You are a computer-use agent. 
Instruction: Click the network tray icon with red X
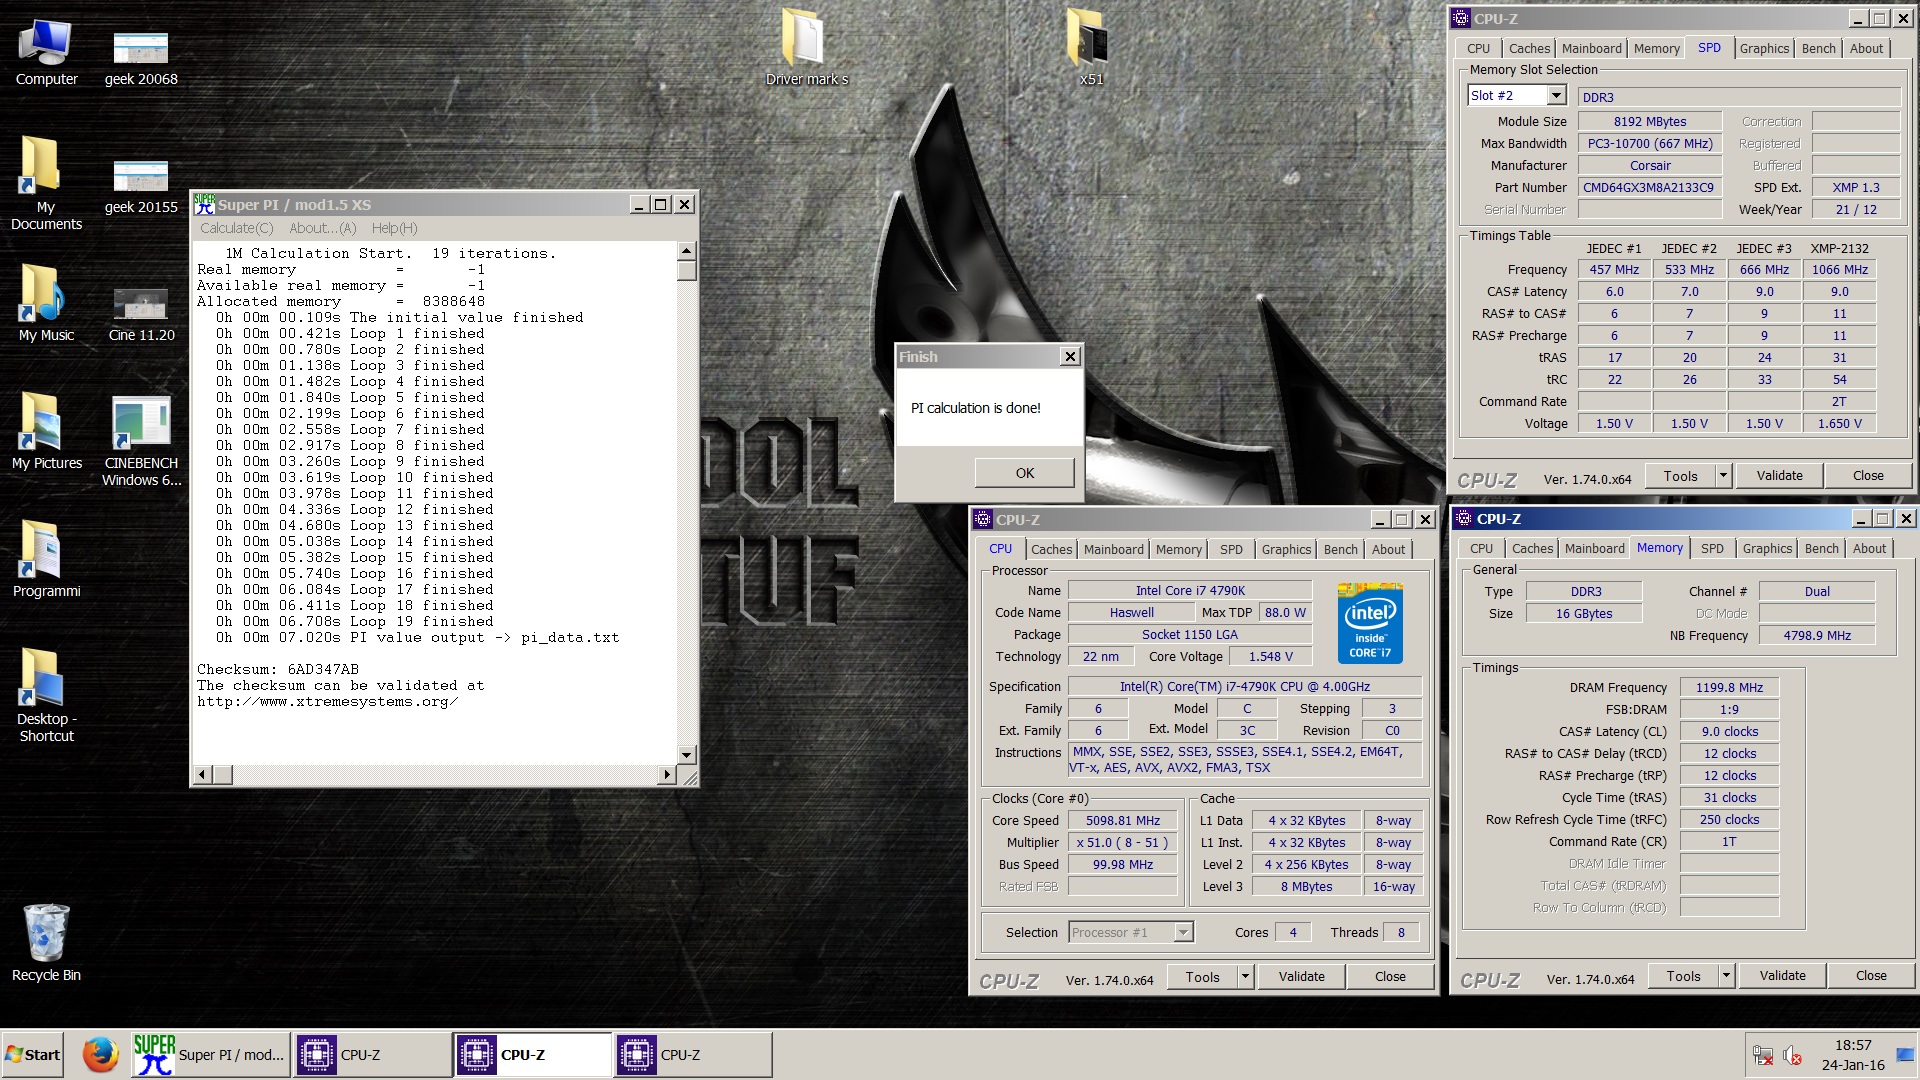[1762, 1055]
